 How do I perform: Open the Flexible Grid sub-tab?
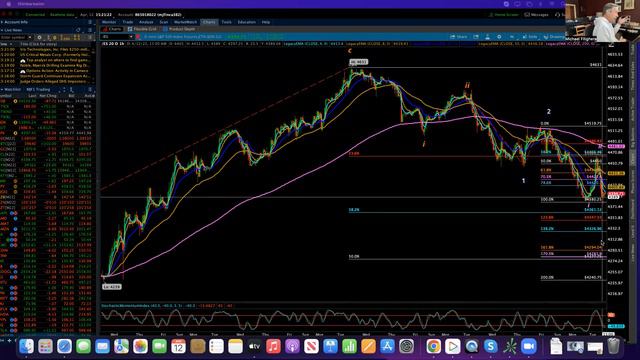[x=142, y=29]
